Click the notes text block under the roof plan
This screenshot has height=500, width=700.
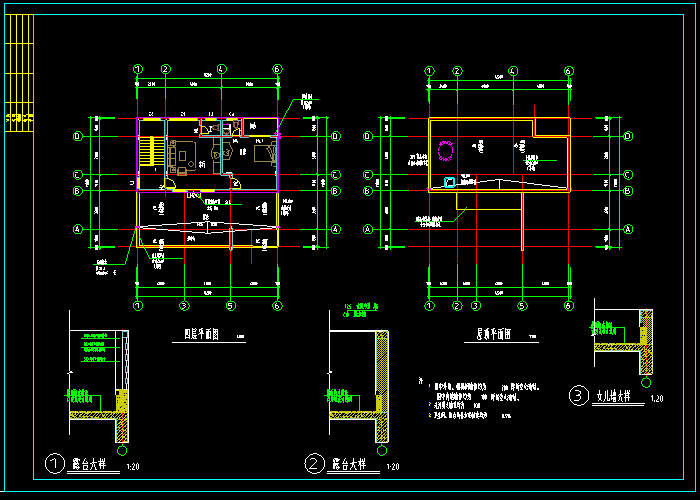tap(470, 400)
